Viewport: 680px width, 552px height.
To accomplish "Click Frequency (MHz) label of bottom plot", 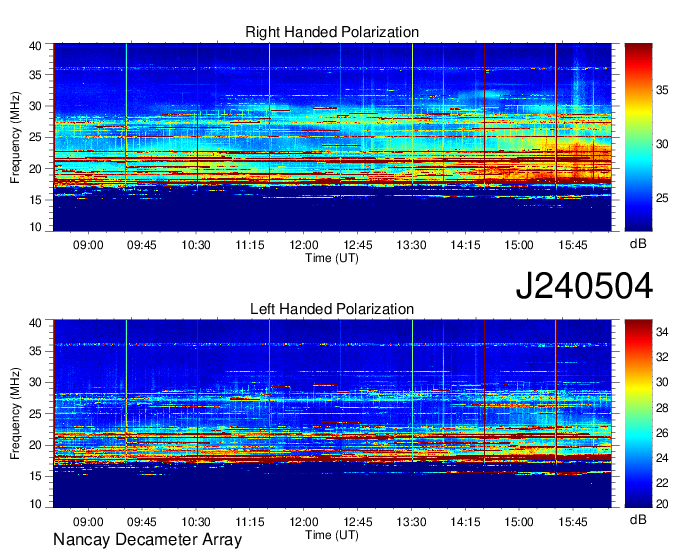I will pos(15,414).
